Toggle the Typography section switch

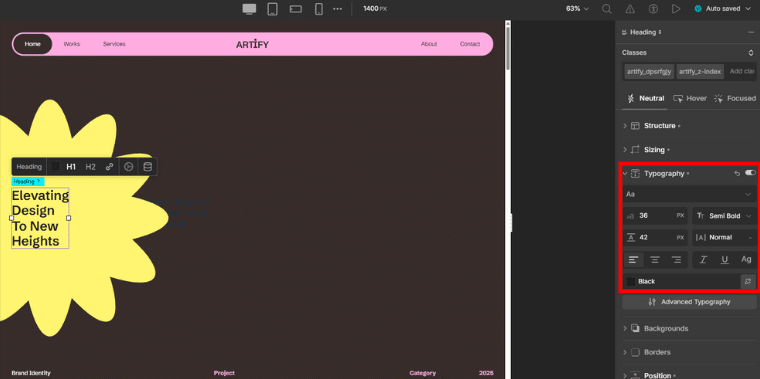(750, 173)
